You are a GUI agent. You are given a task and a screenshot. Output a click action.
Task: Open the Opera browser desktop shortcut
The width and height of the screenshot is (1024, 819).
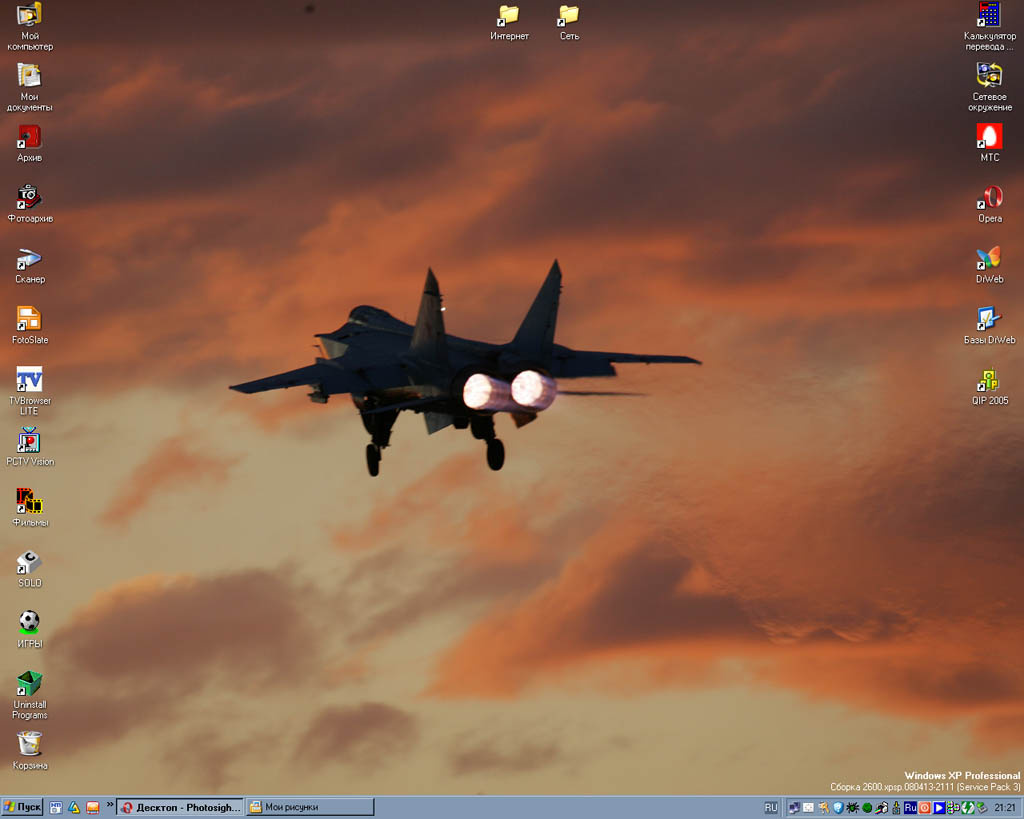click(989, 197)
